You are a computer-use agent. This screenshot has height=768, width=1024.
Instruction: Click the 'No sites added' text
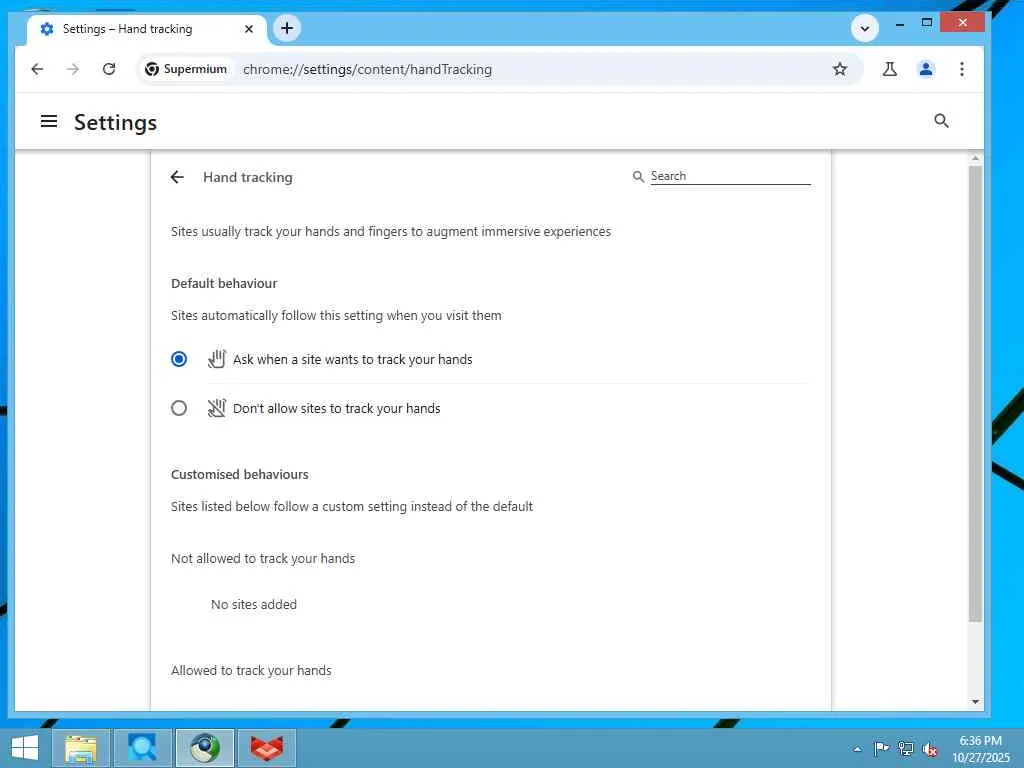pos(254,605)
